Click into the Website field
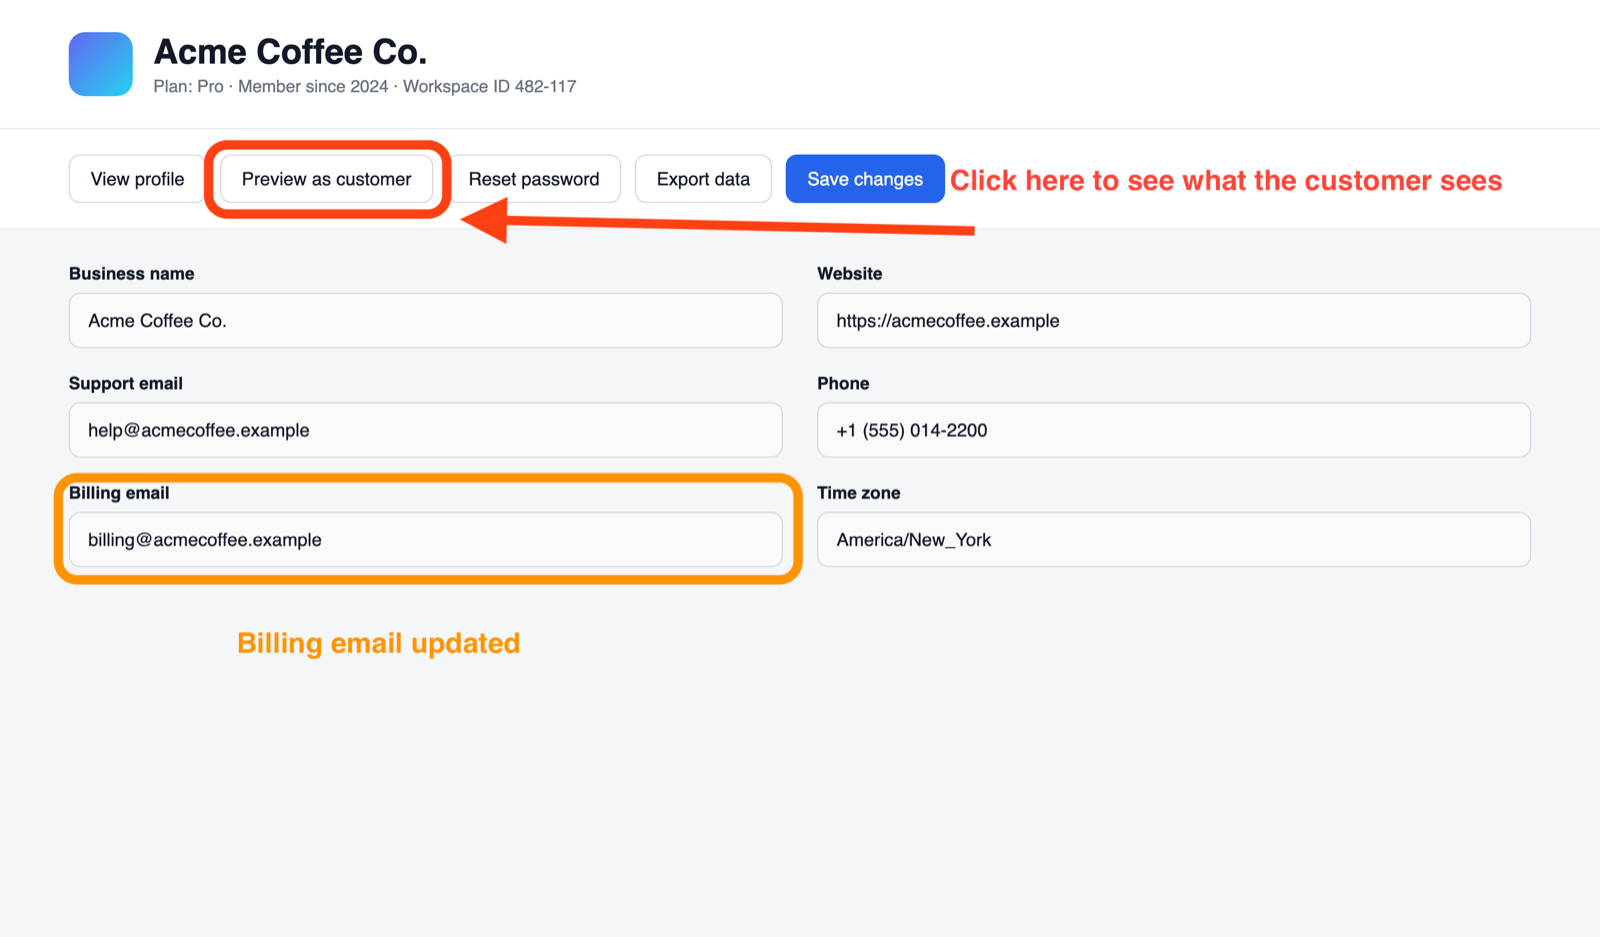Viewport: 1600px width, 937px height. pyautogui.click(x=1174, y=320)
